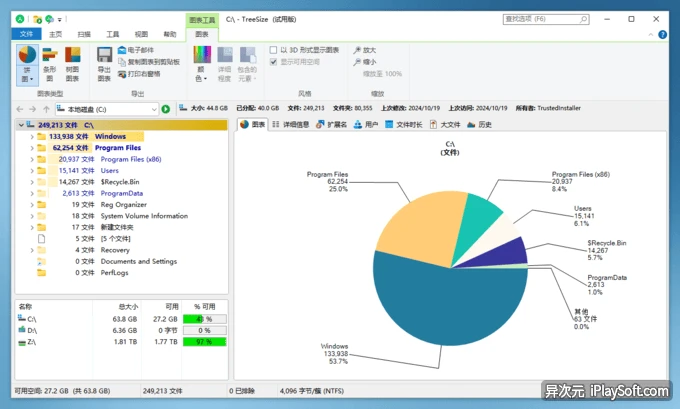The height and width of the screenshot is (409, 680).
Task: Expand the Program Files (x86) node
Action: pos(32,159)
